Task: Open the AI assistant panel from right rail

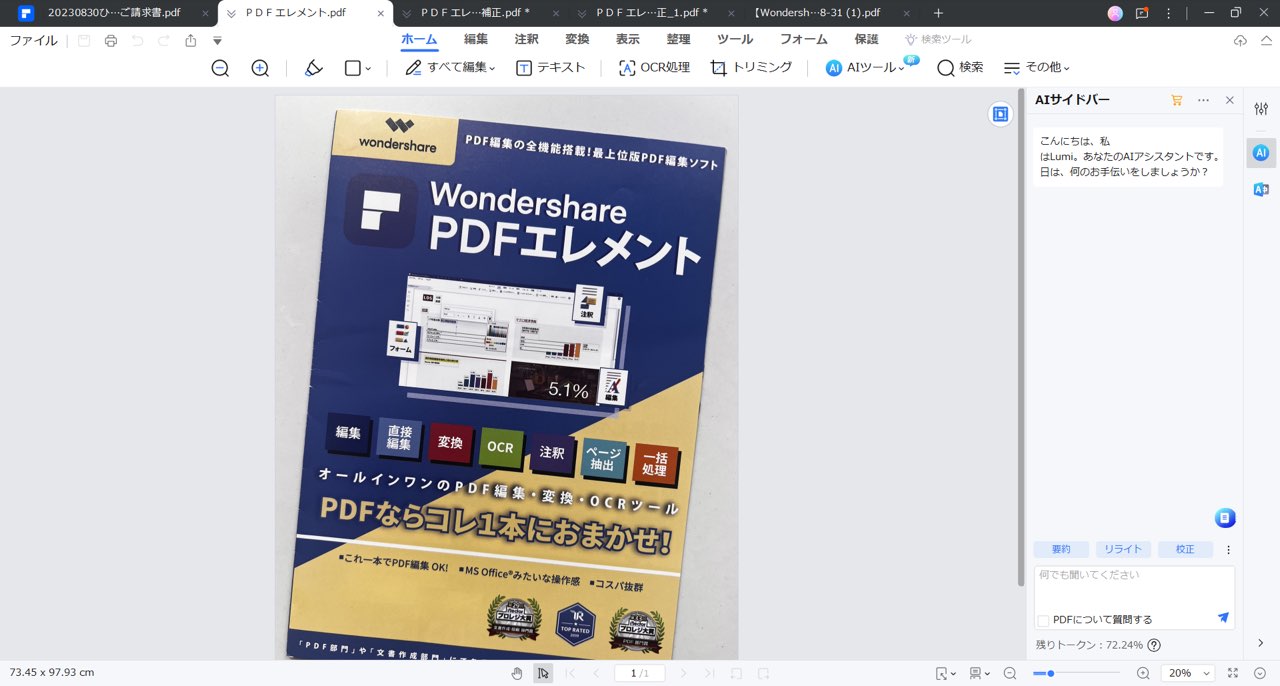Action: (x=1259, y=153)
